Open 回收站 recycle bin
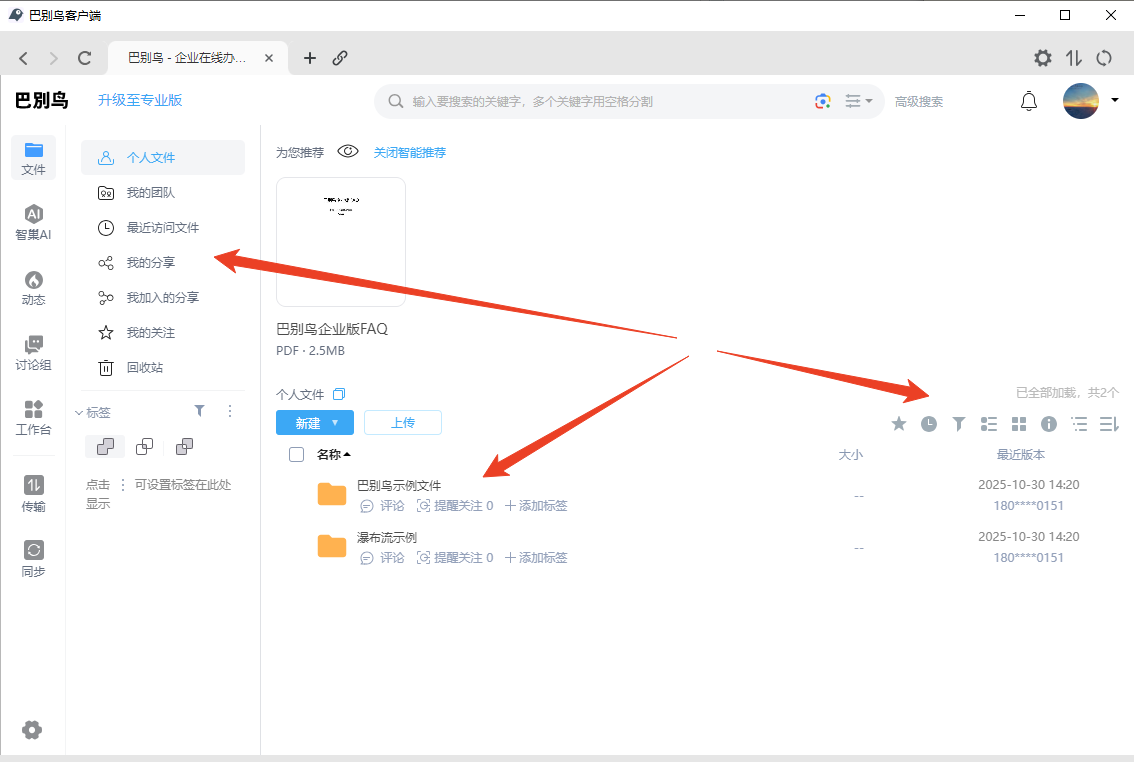Viewport: 1134px width, 762px height. point(163,367)
